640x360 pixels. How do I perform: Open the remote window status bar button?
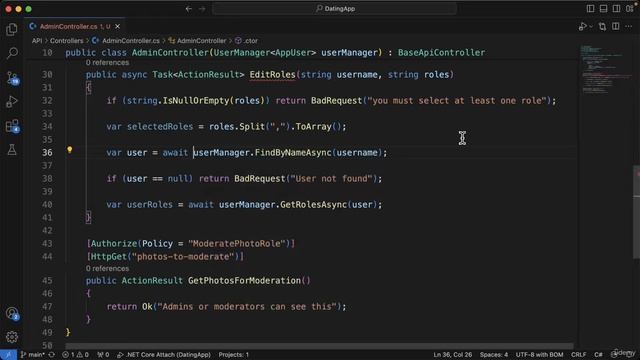(x=8, y=355)
